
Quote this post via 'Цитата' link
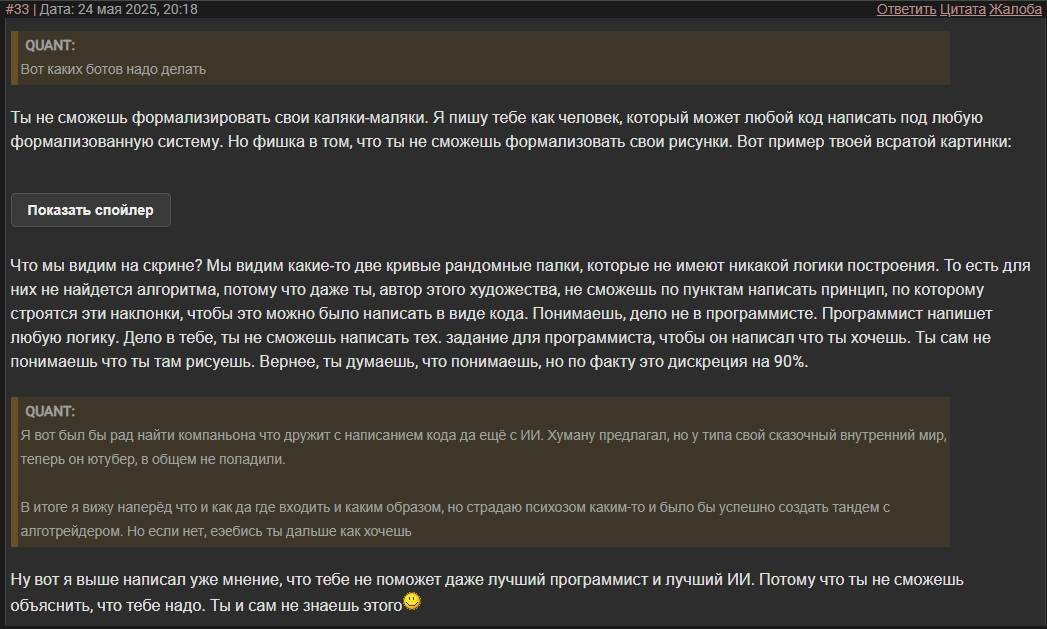pyautogui.click(x=962, y=9)
